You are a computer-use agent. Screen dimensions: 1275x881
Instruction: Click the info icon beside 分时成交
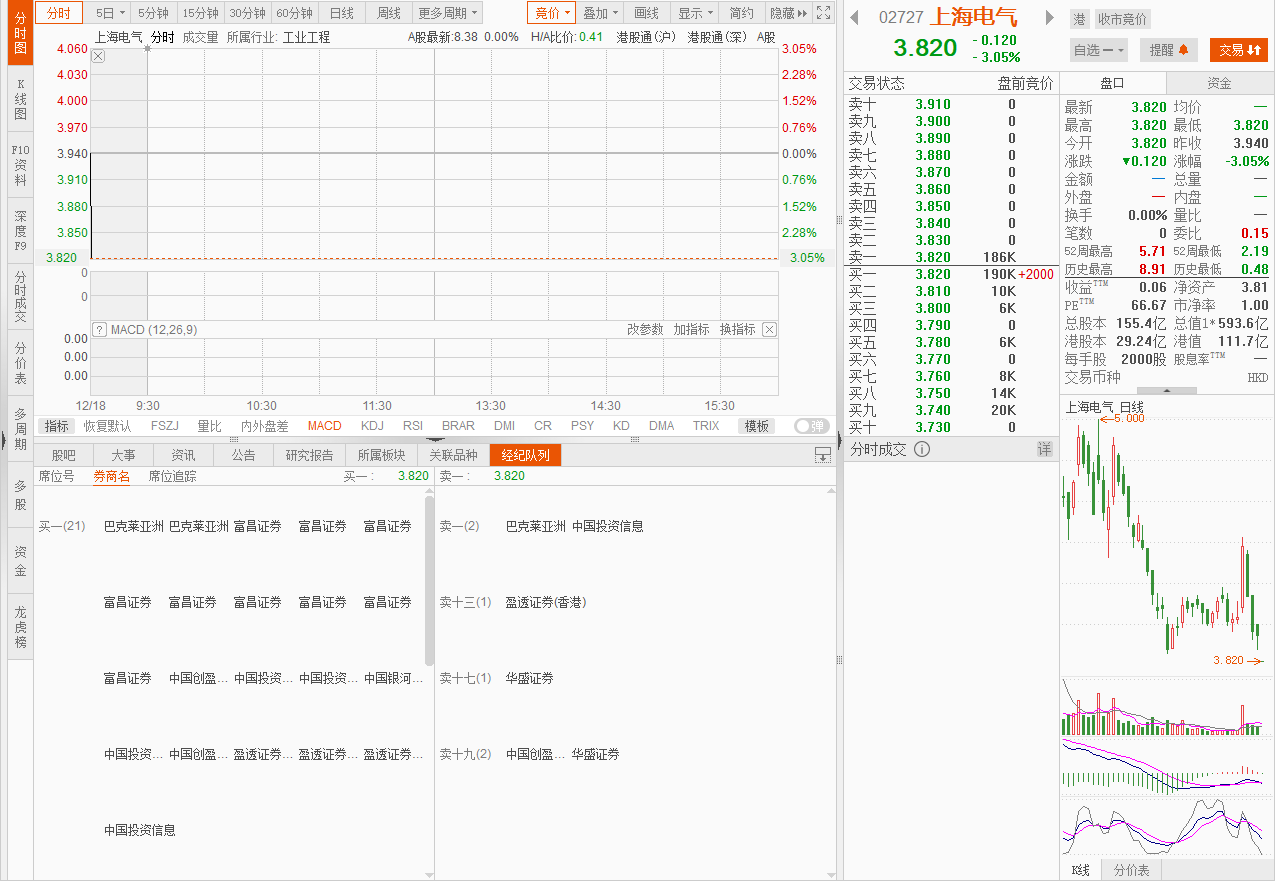(922, 449)
